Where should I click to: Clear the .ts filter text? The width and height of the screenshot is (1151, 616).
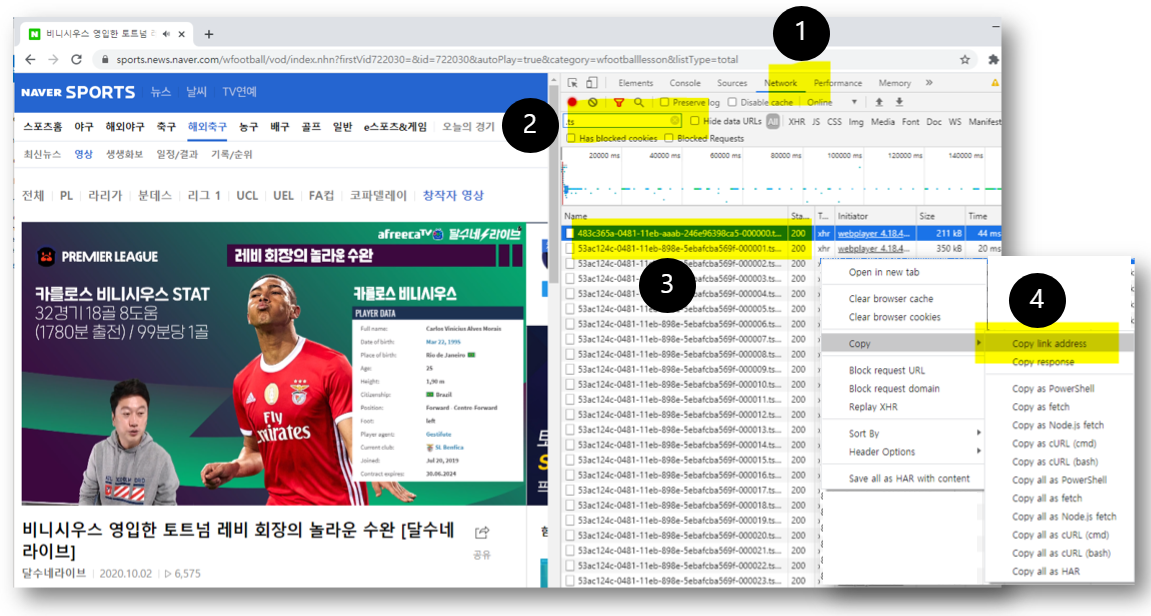coord(675,120)
